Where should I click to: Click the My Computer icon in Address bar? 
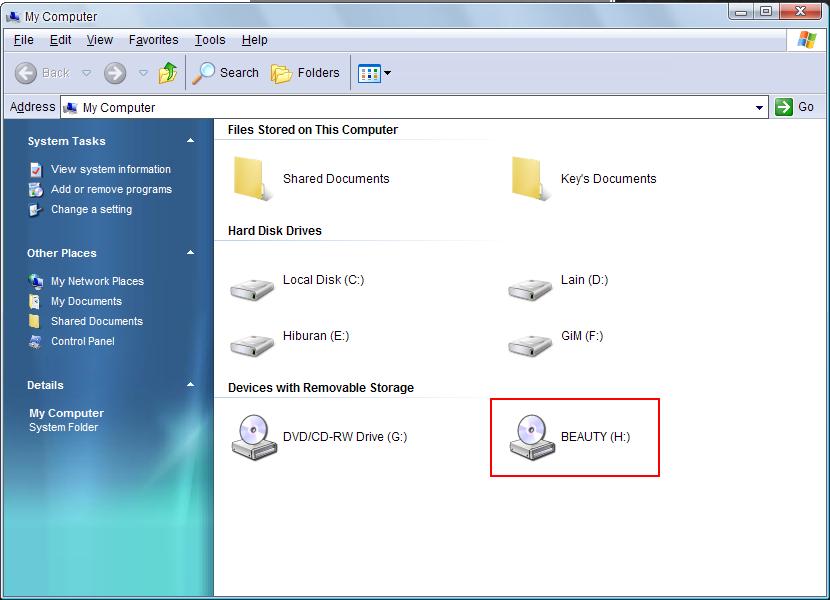pos(70,108)
